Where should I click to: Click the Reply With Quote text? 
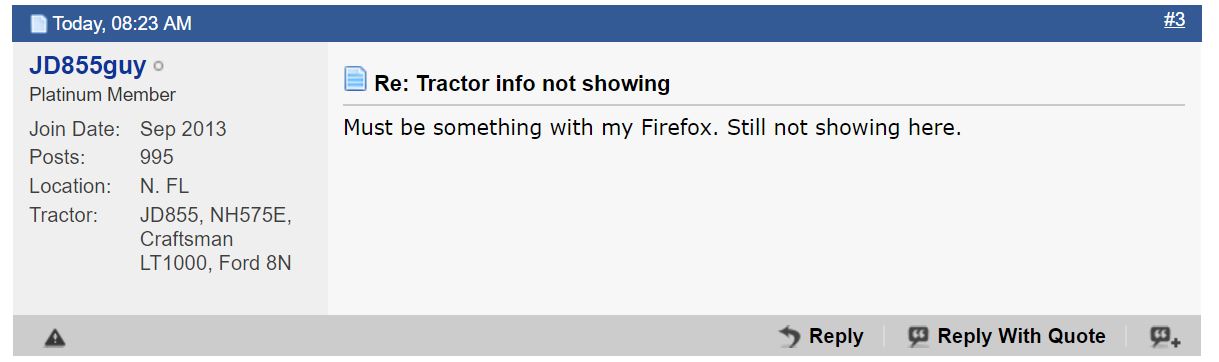(x=1021, y=336)
